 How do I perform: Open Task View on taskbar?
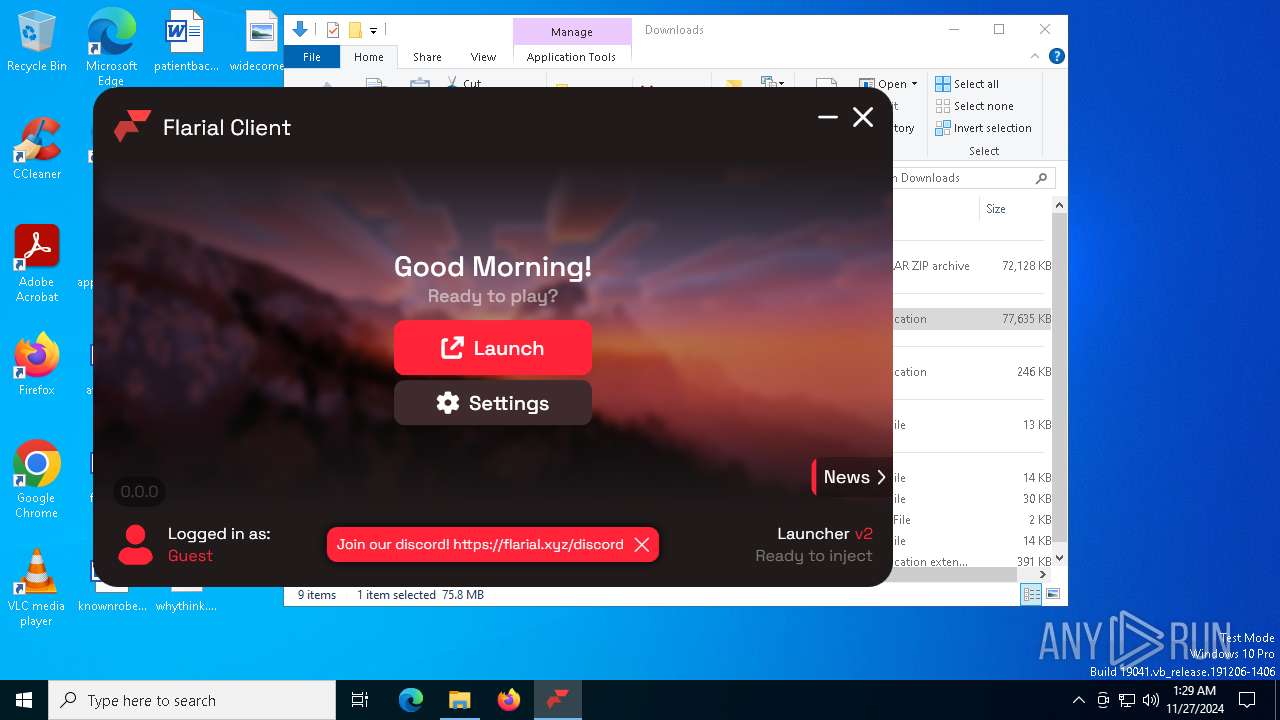(x=360, y=700)
